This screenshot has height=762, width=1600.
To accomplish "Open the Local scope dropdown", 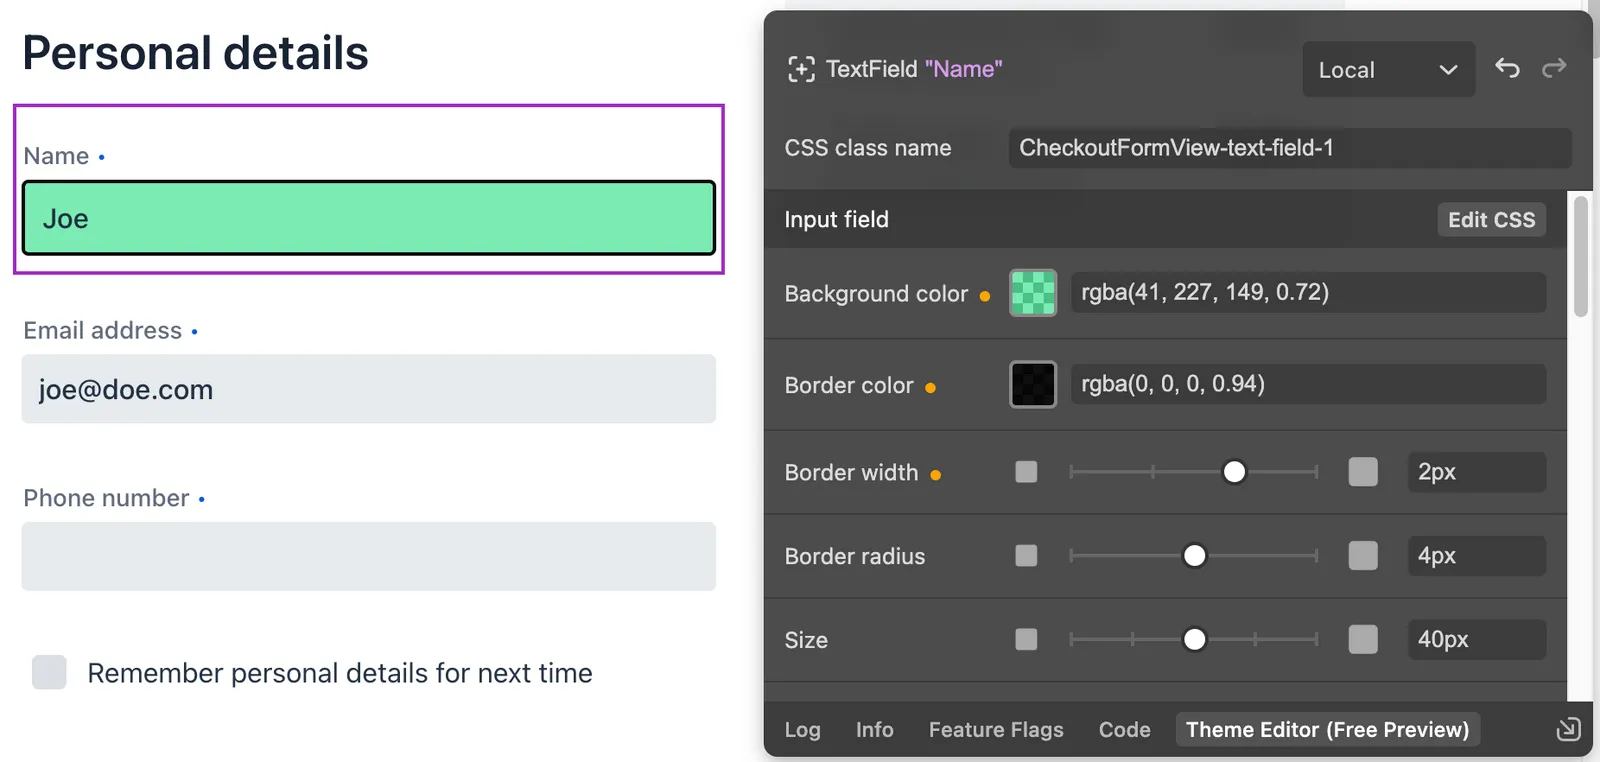I will [x=1388, y=70].
